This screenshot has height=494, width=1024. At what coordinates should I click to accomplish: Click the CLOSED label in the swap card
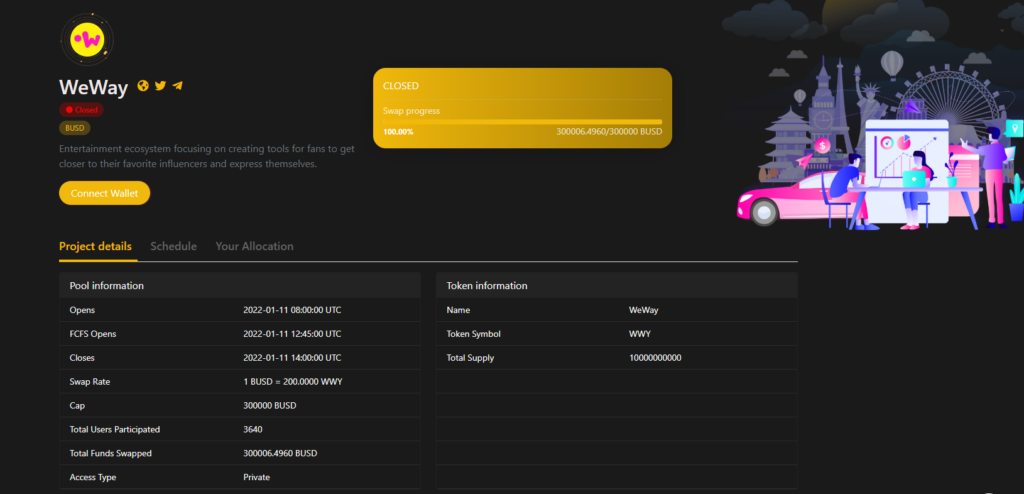[401, 86]
